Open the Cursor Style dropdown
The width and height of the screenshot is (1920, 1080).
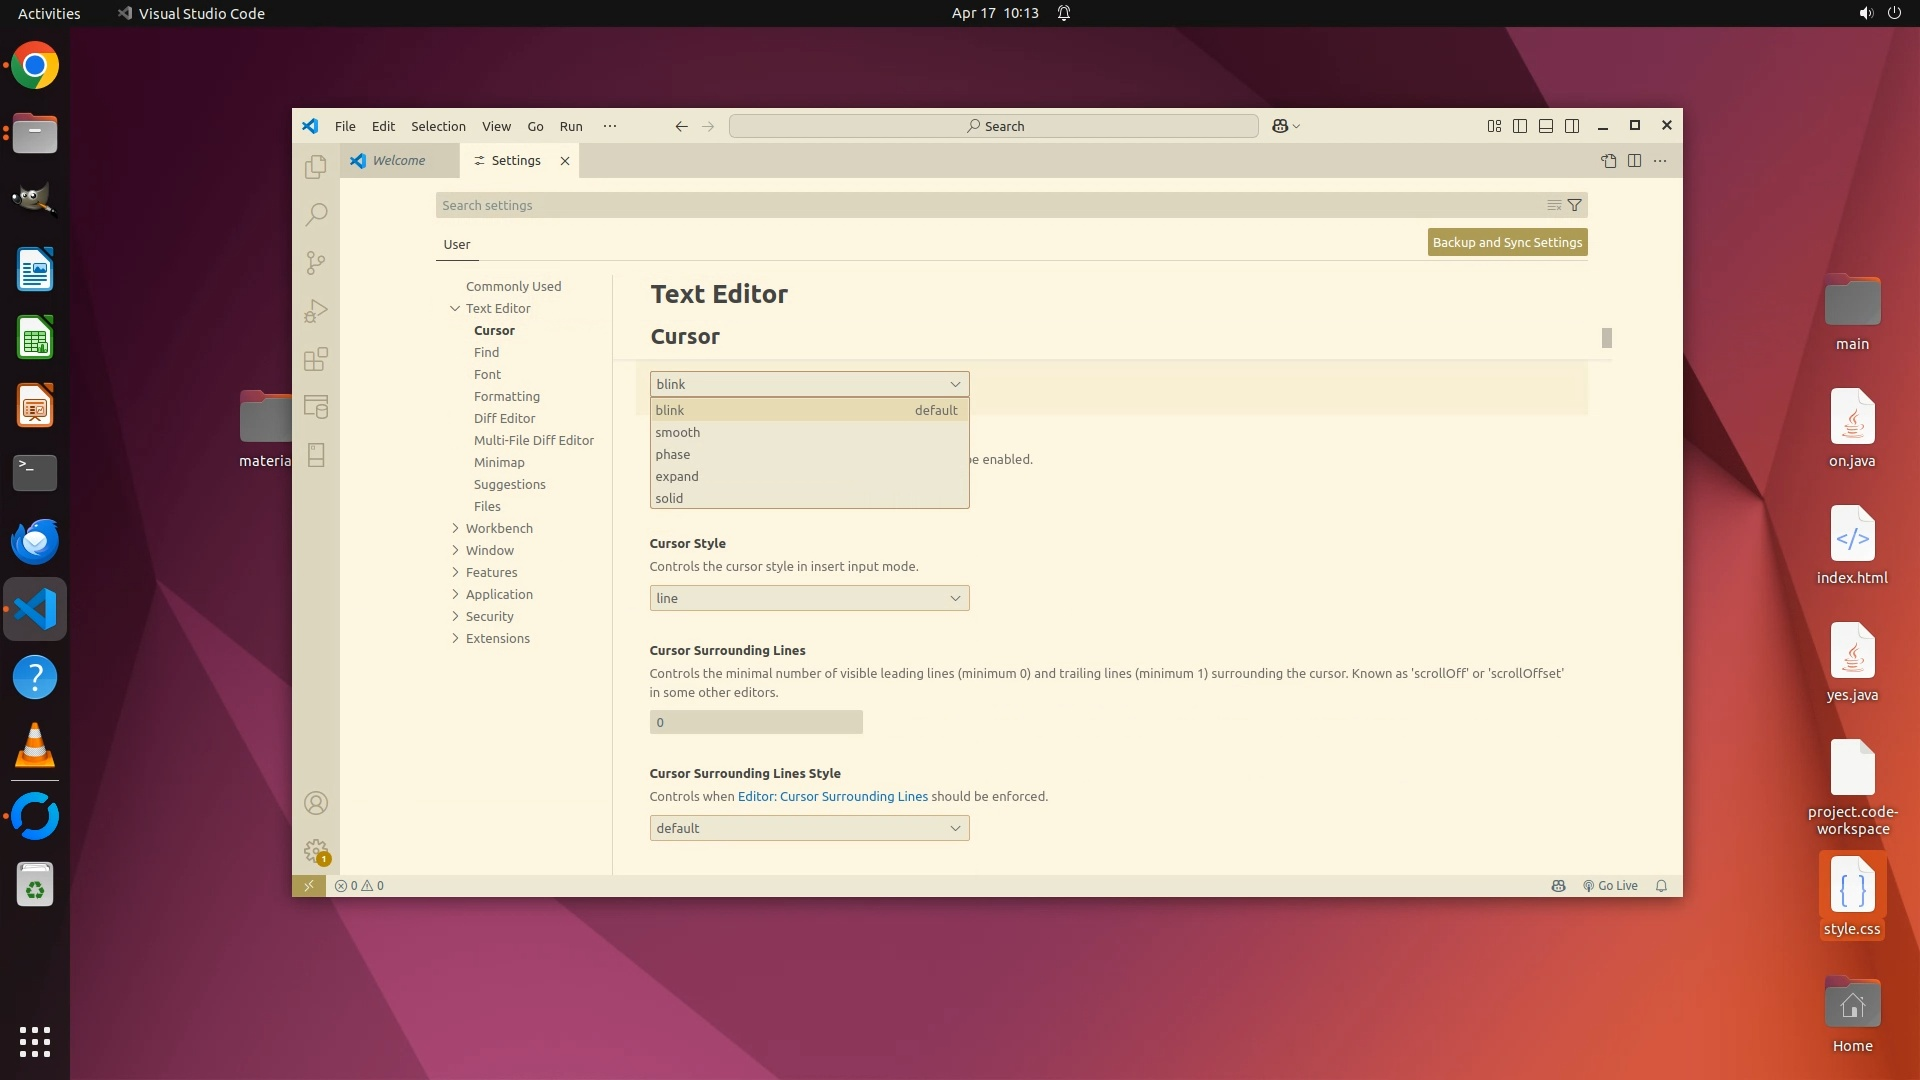[809, 598]
